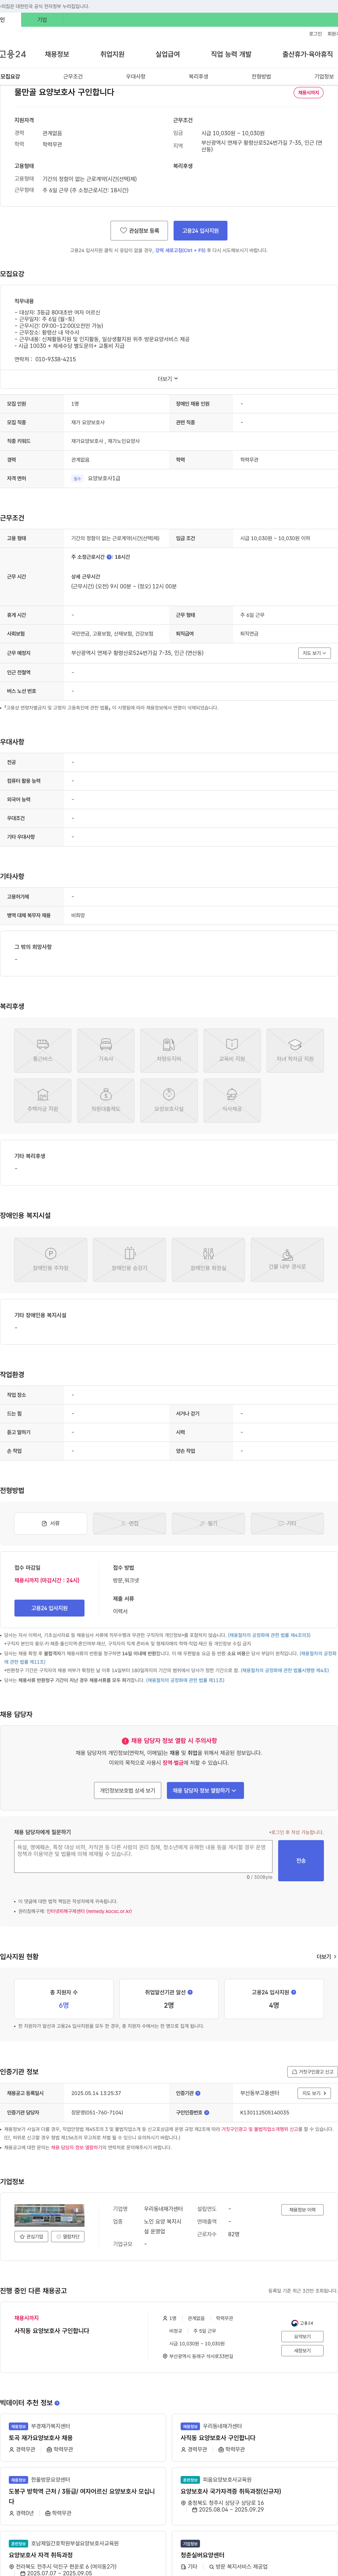
Task: Click 새창보기 for the 사직동 posting
Action: [302, 2350]
